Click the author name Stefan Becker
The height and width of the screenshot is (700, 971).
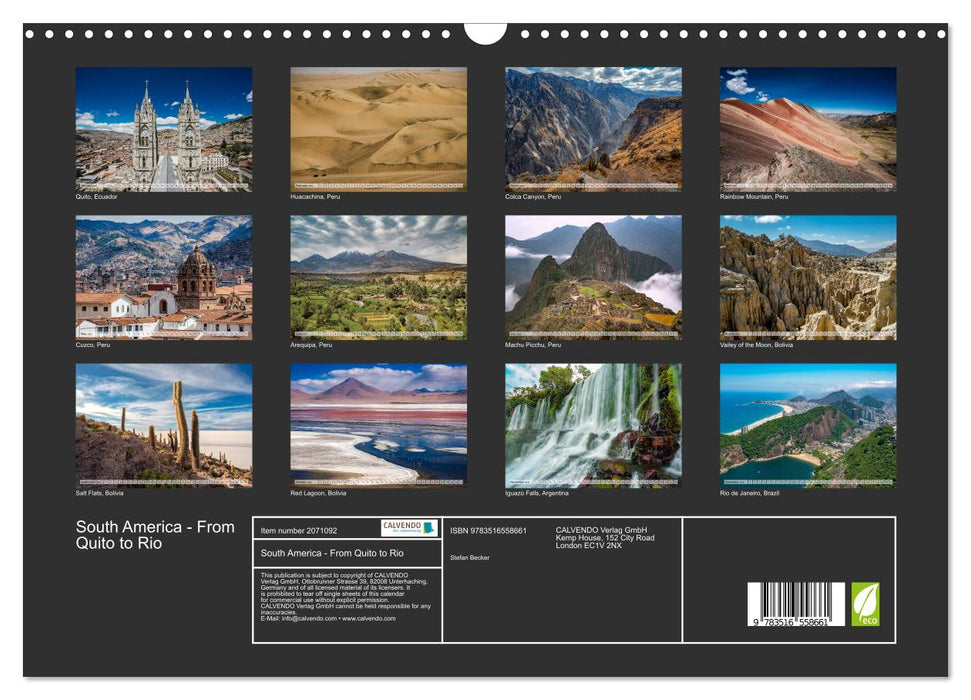point(471,556)
